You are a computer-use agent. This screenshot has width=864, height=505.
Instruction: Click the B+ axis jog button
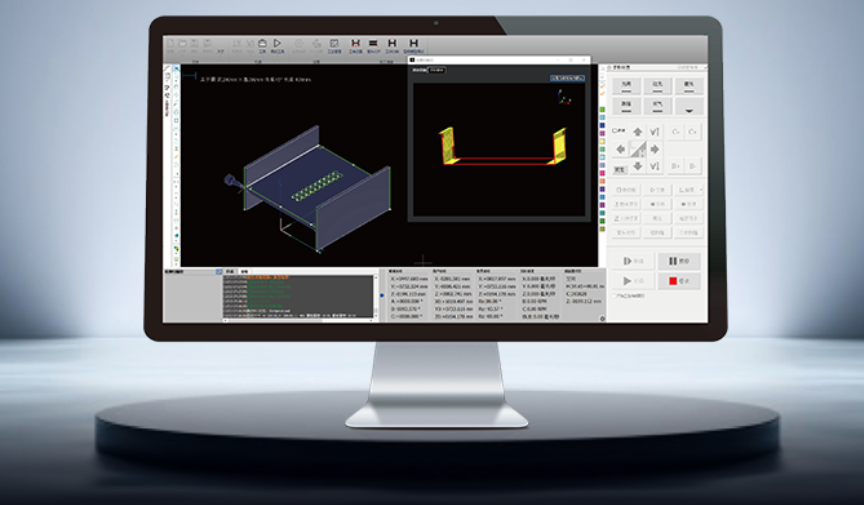[x=676, y=166]
